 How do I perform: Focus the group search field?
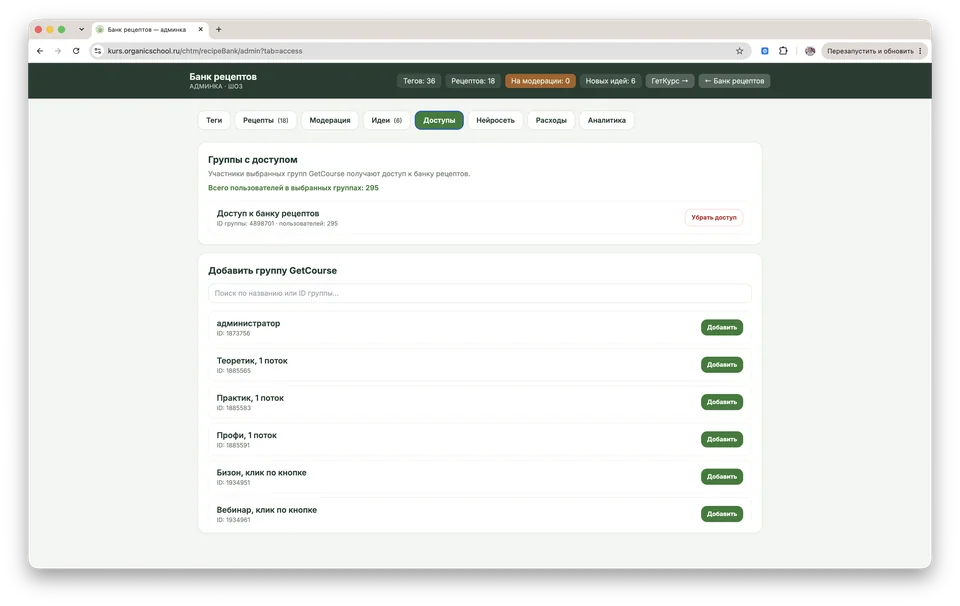coord(479,293)
